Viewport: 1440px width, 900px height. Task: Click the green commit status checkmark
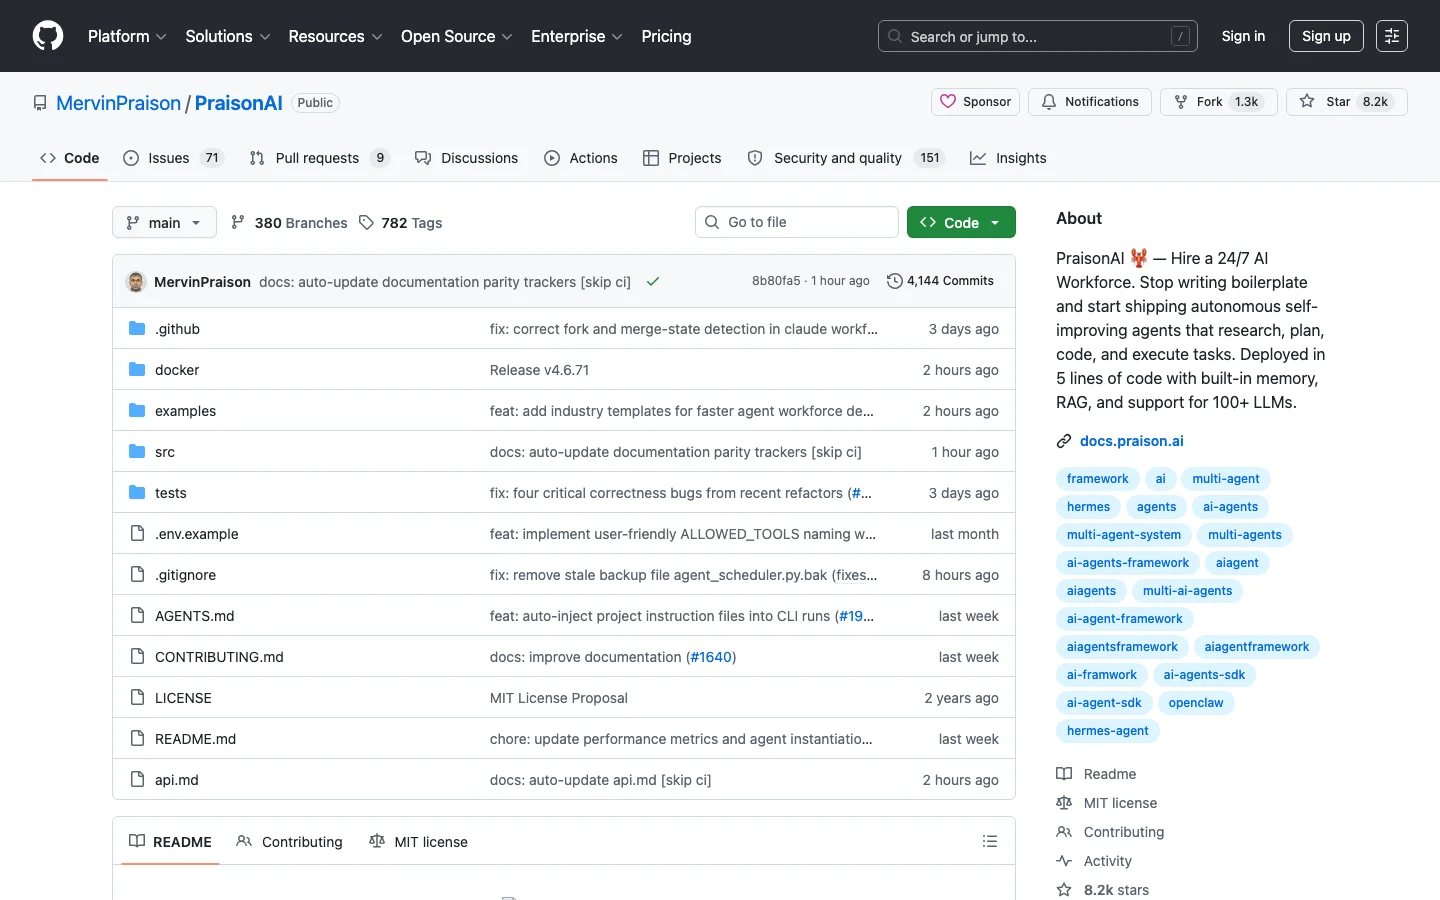point(653,282)
